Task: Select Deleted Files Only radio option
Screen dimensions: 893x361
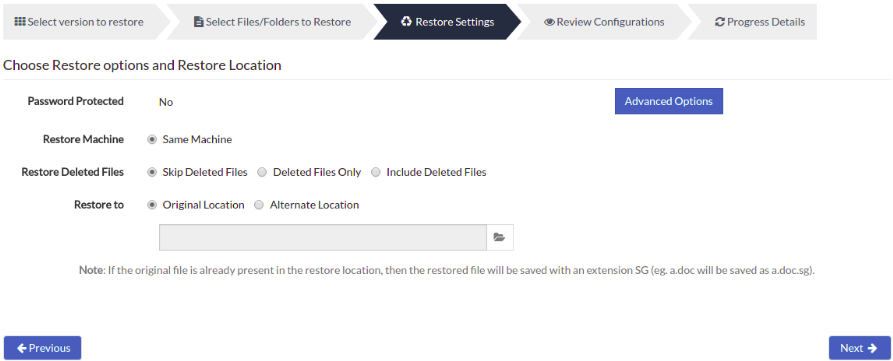Action: click(x=262, y=173)
